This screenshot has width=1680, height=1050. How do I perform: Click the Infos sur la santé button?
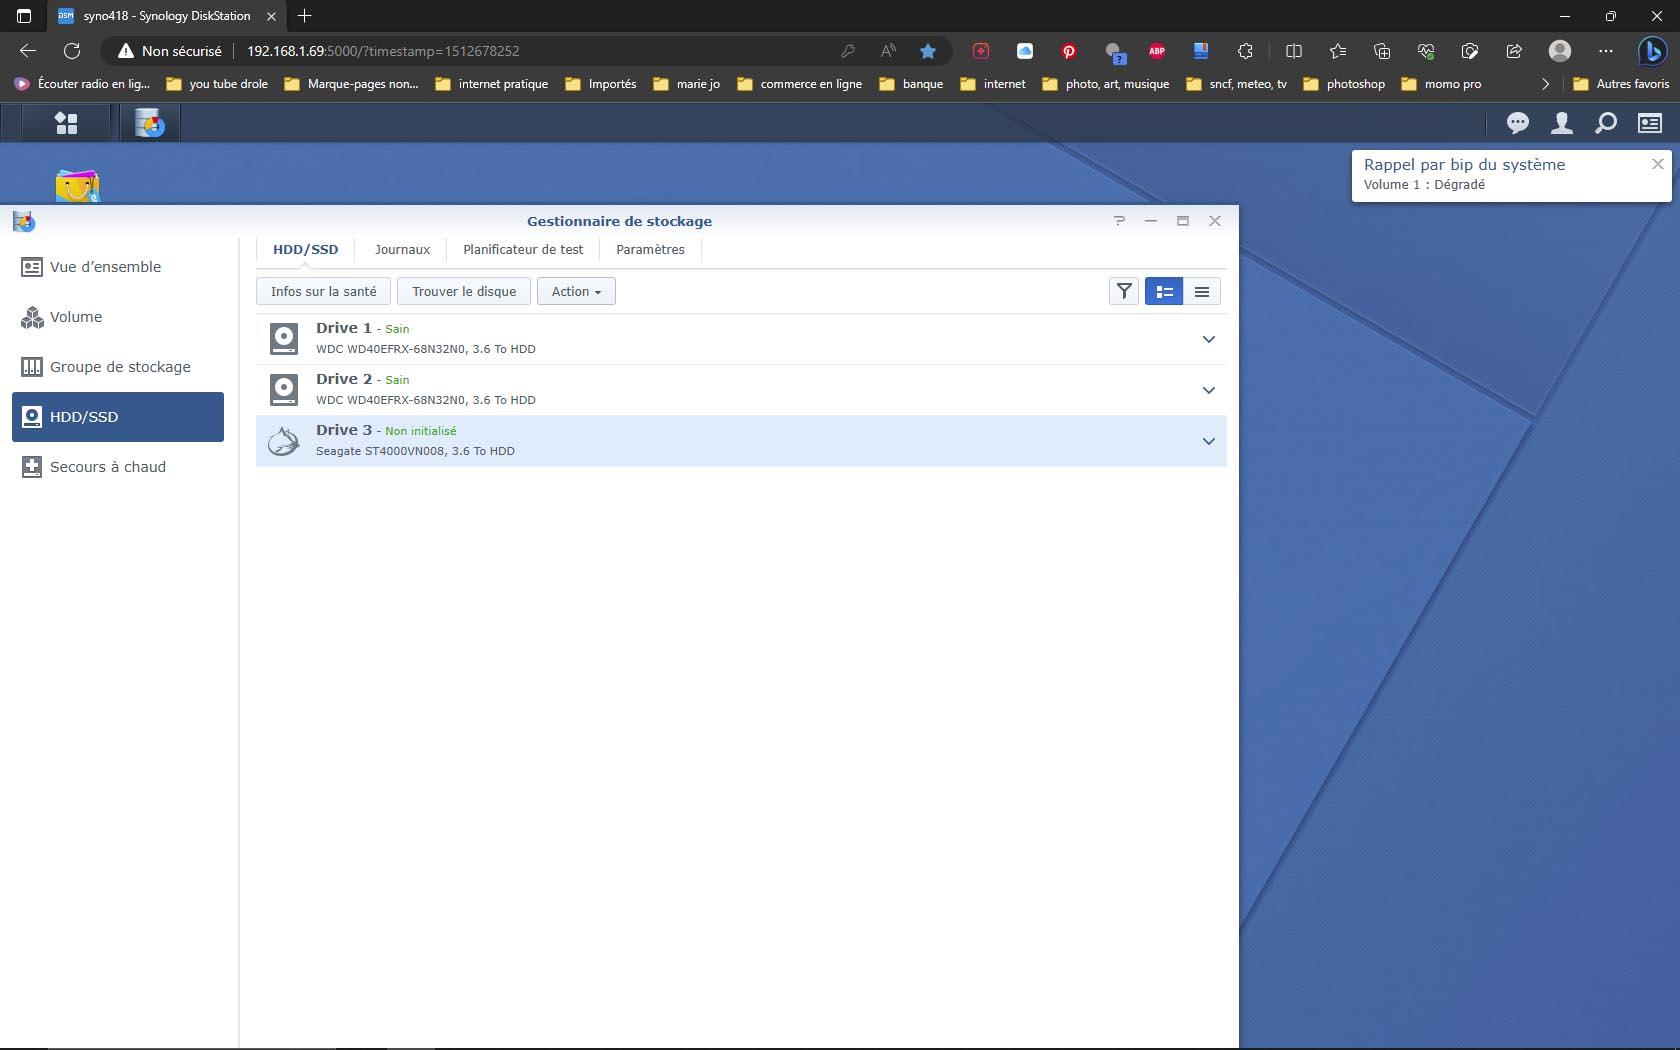tap(323, 291)
